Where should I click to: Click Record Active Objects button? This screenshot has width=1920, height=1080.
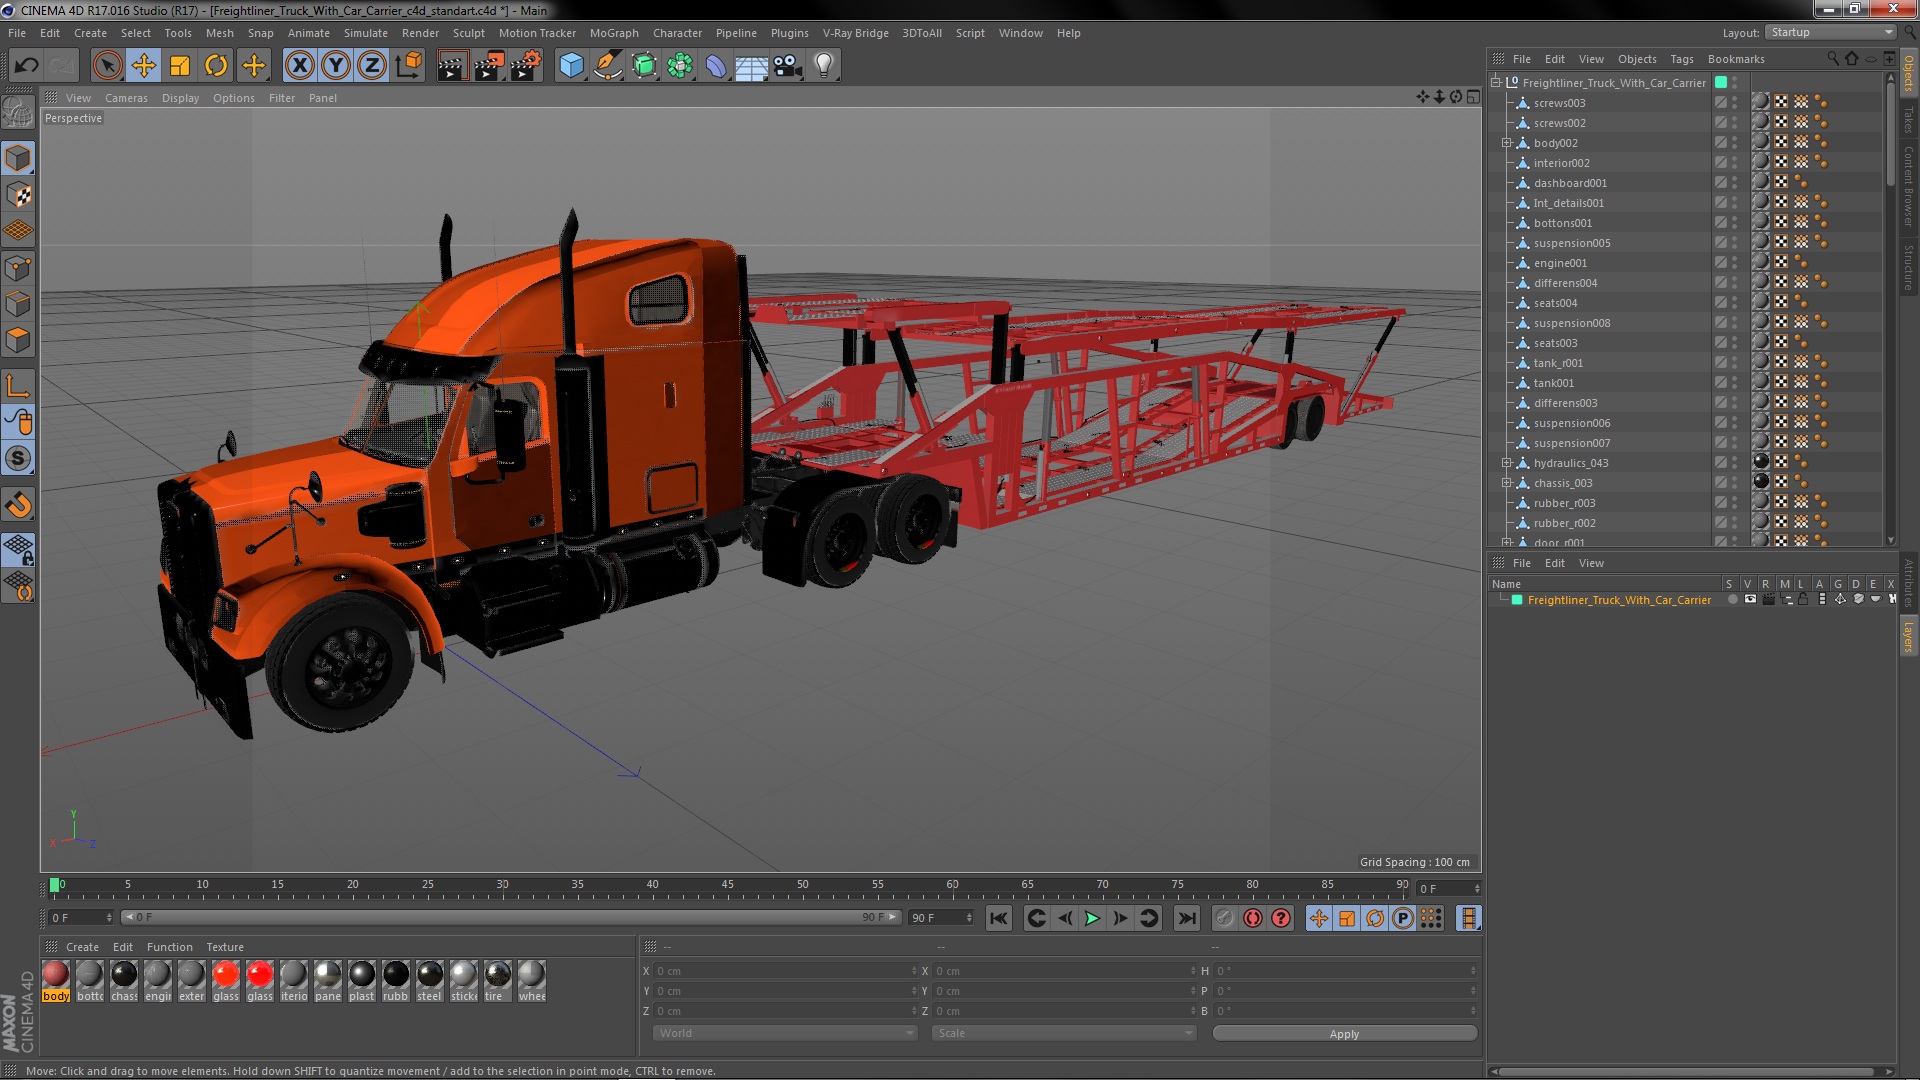coord(1224,918)
